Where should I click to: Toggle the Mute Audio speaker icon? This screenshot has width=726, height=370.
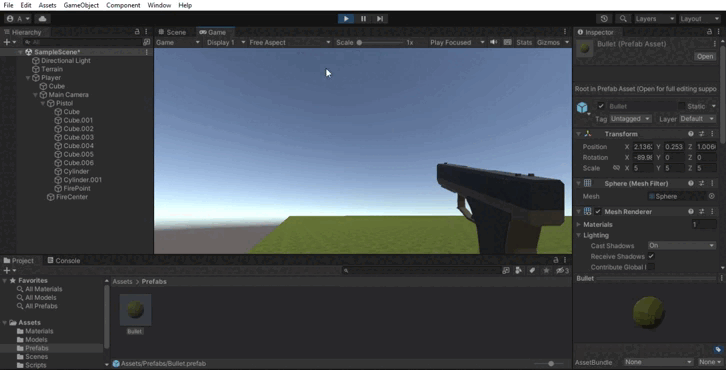coord(494,42)
